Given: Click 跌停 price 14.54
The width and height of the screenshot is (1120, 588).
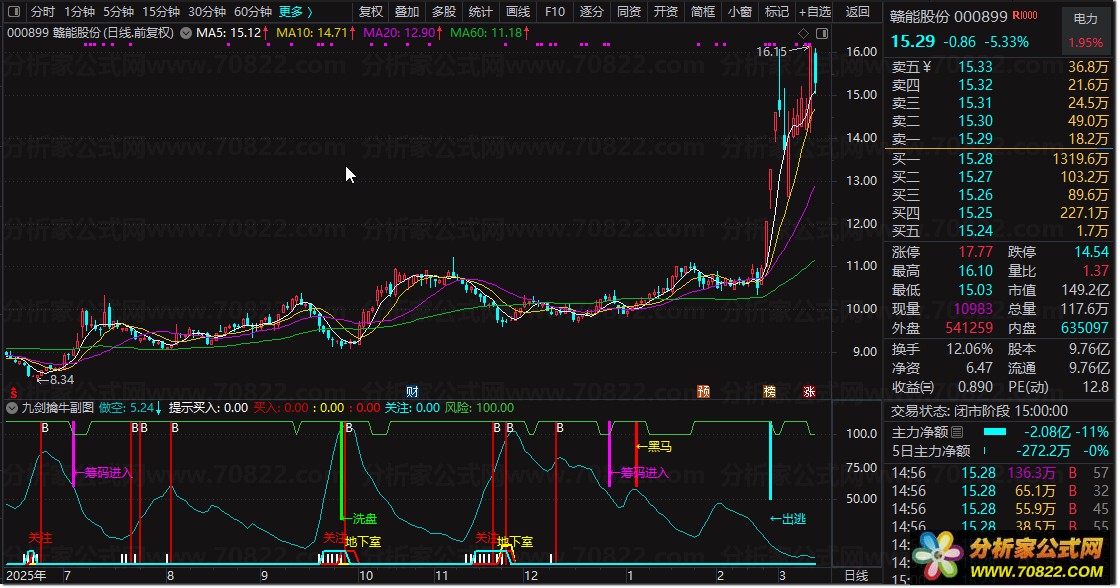Looking at the screenshot, I should pos(1091,252).
